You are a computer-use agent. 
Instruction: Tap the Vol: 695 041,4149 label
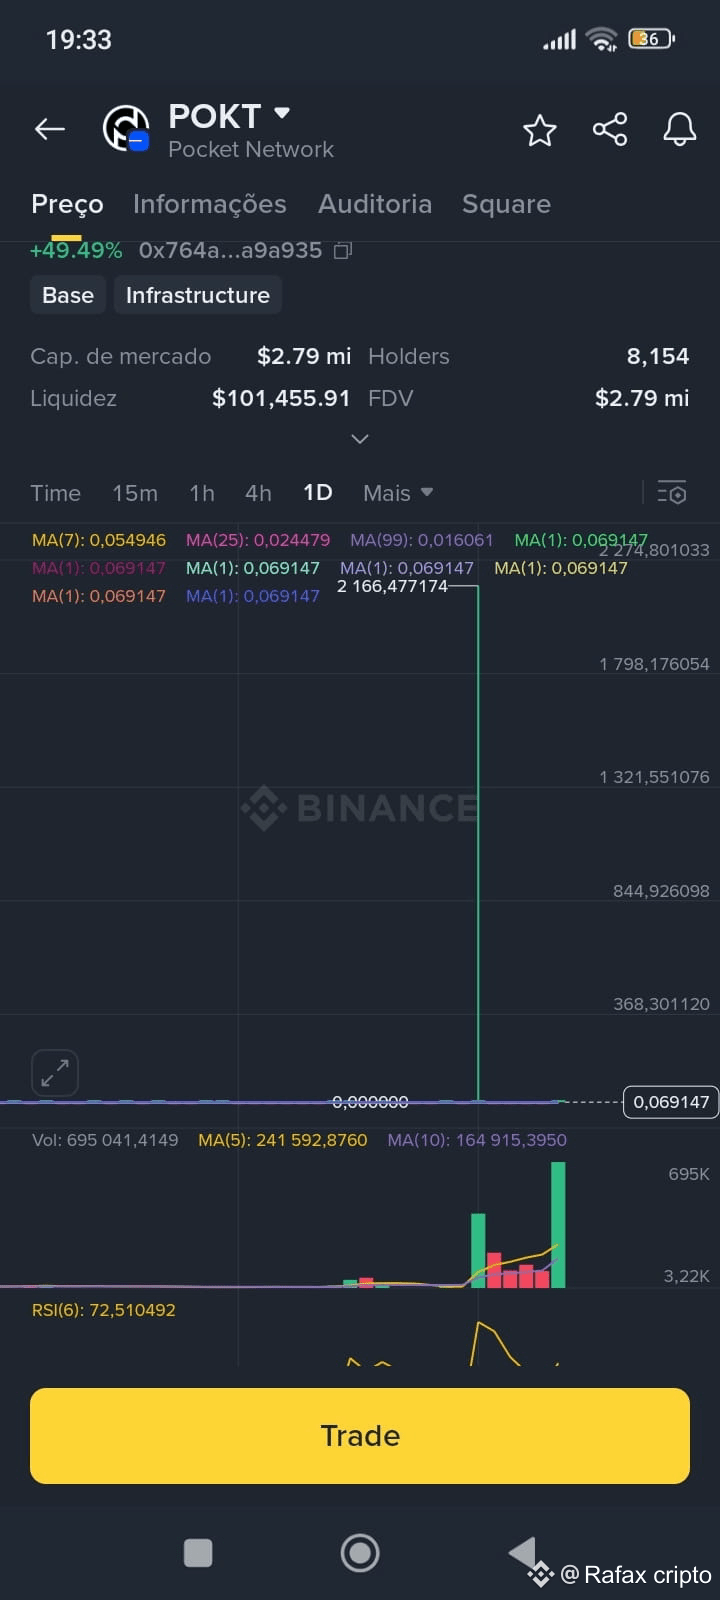pyautogui.click(x=105, y=1140)
